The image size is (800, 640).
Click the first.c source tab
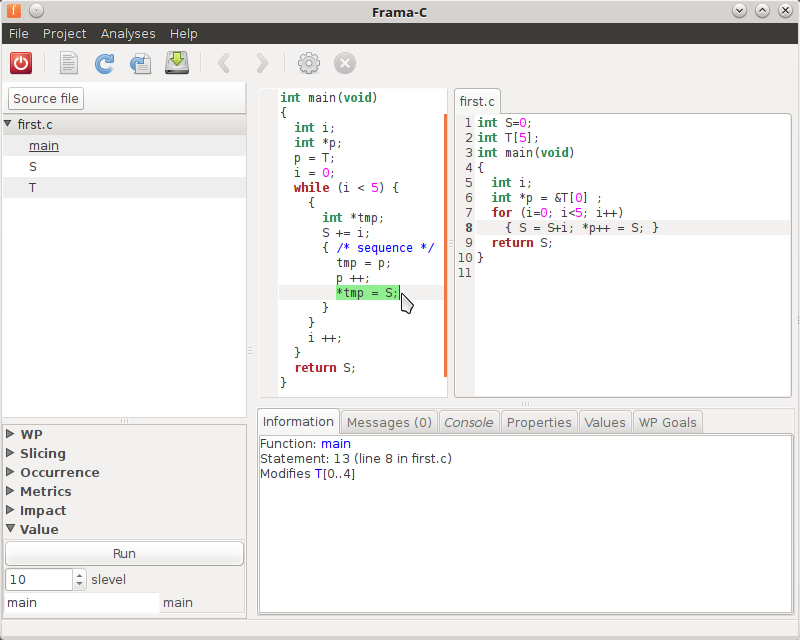tap(477, 102)
